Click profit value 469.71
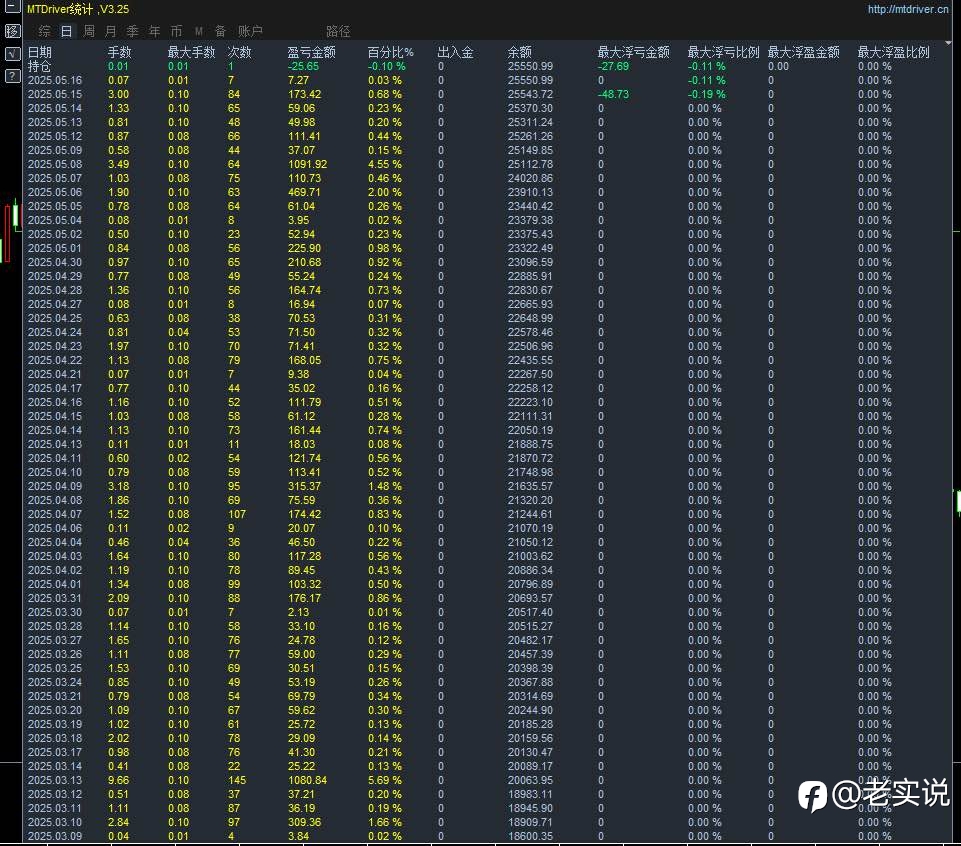This screenshot has height=846, width=961. pos(305,192)
